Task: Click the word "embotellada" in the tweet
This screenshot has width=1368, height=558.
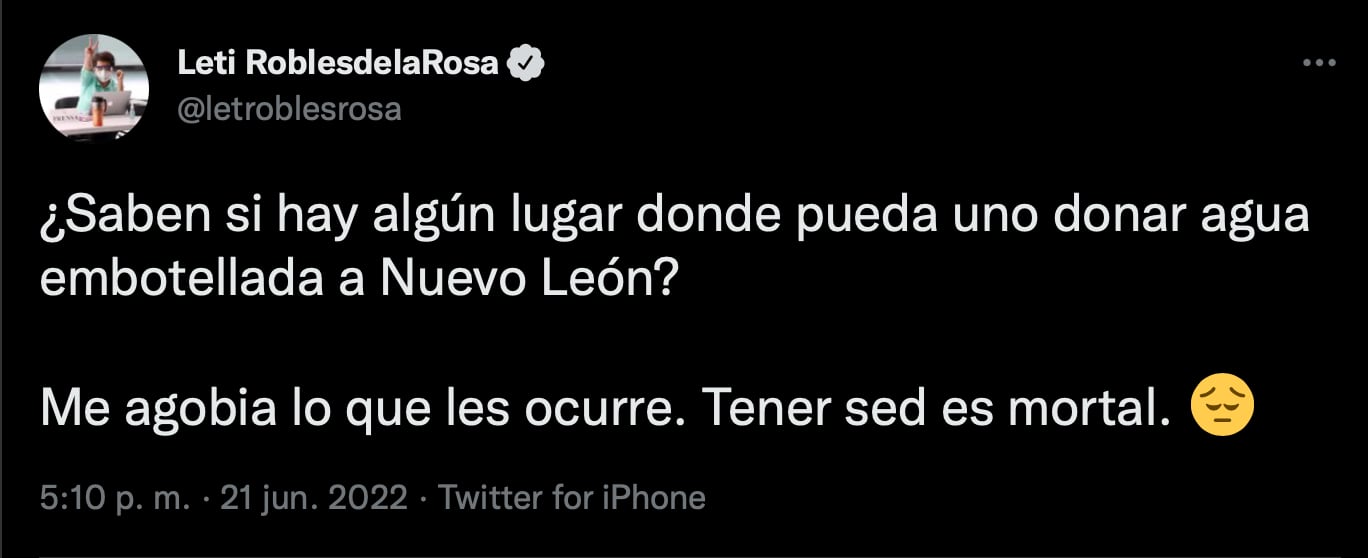Action: click(x=179, y=281)
